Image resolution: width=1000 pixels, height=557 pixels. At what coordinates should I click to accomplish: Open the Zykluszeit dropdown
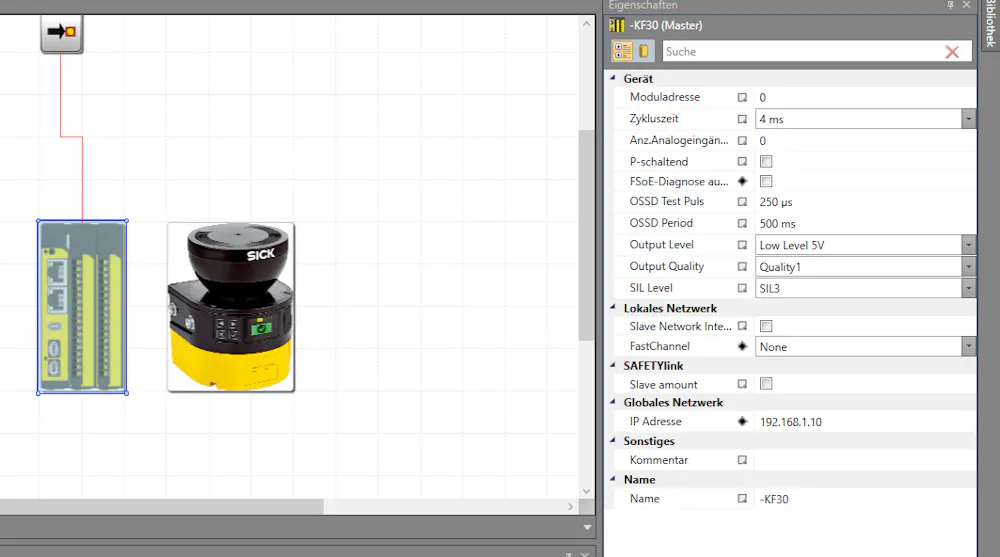click(x=968, y=119)
